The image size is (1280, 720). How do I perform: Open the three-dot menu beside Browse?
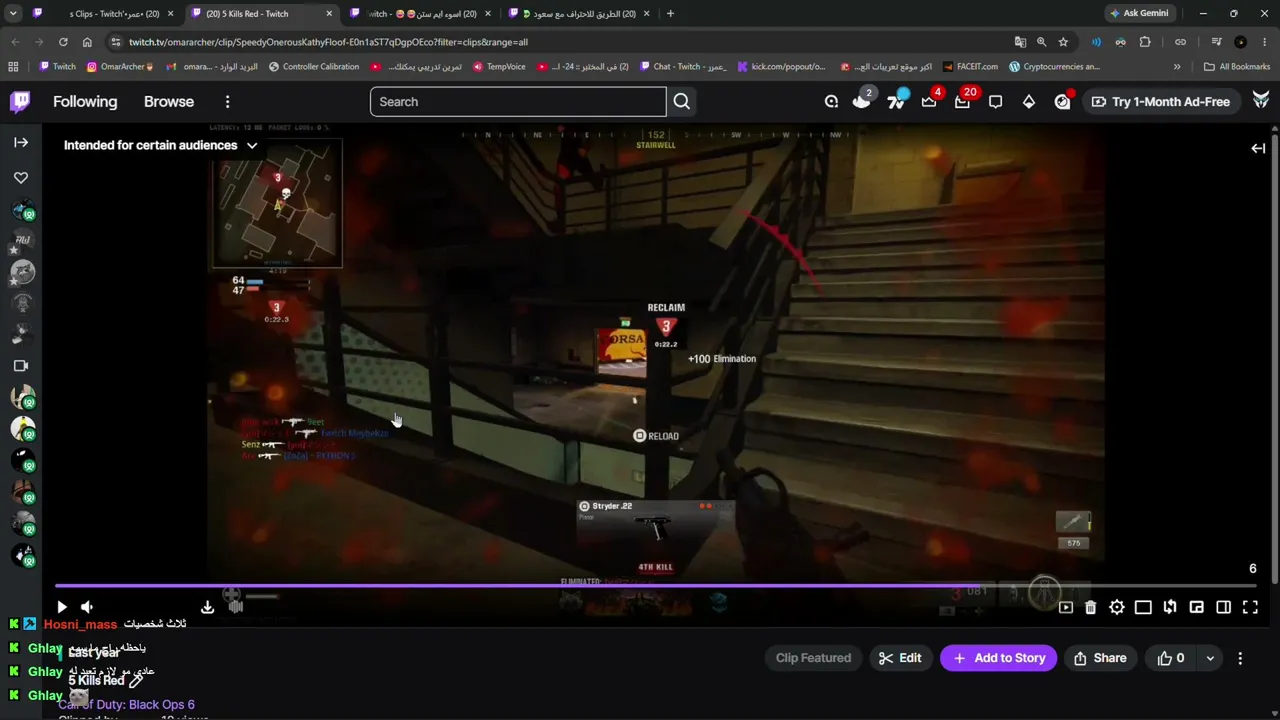[x=227, y=101]
